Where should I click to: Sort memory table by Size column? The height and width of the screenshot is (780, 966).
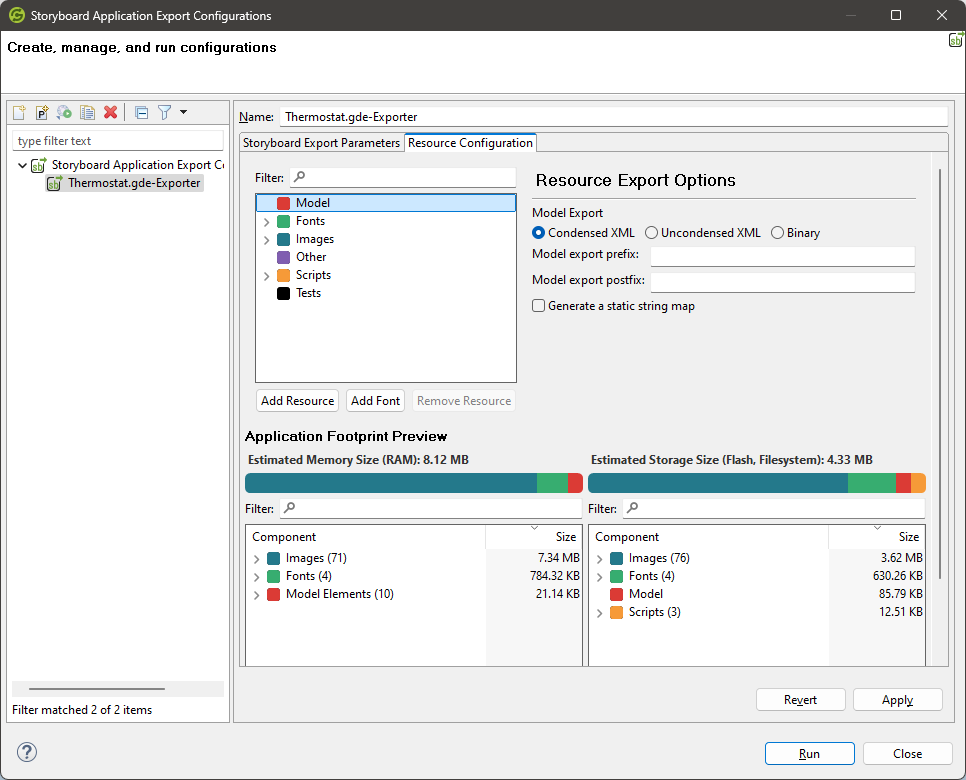534,537
